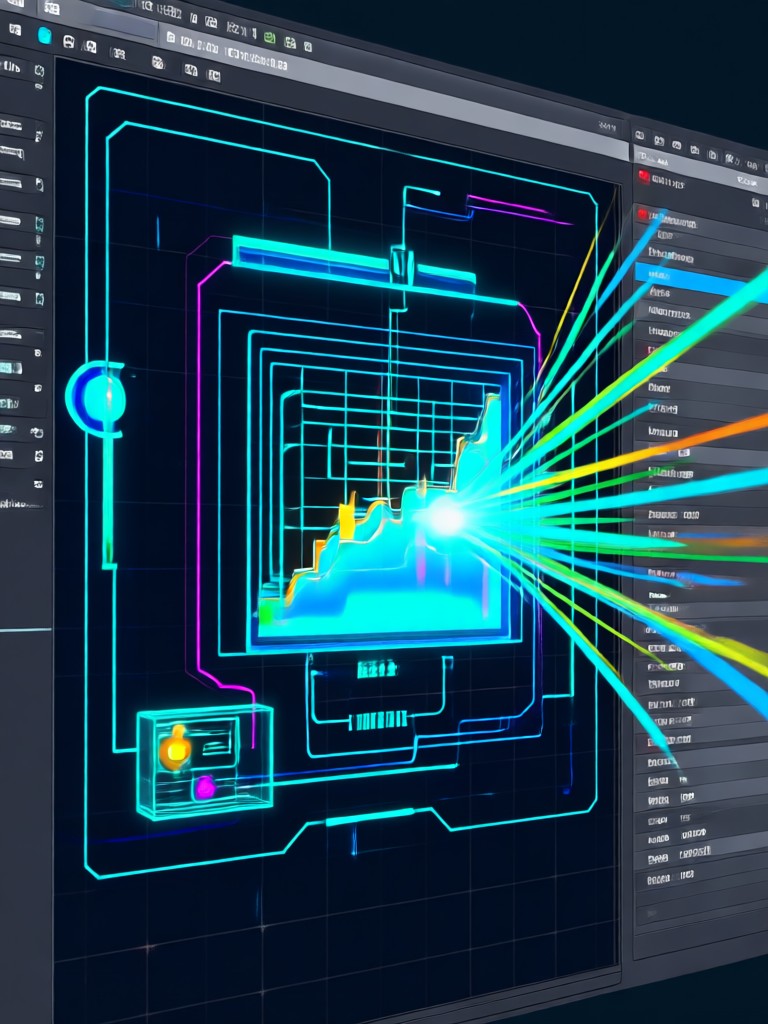This screenshot has width=768, height=1024.
Task: Click the small label tag directly beneath chart
Action: point(377,669)
